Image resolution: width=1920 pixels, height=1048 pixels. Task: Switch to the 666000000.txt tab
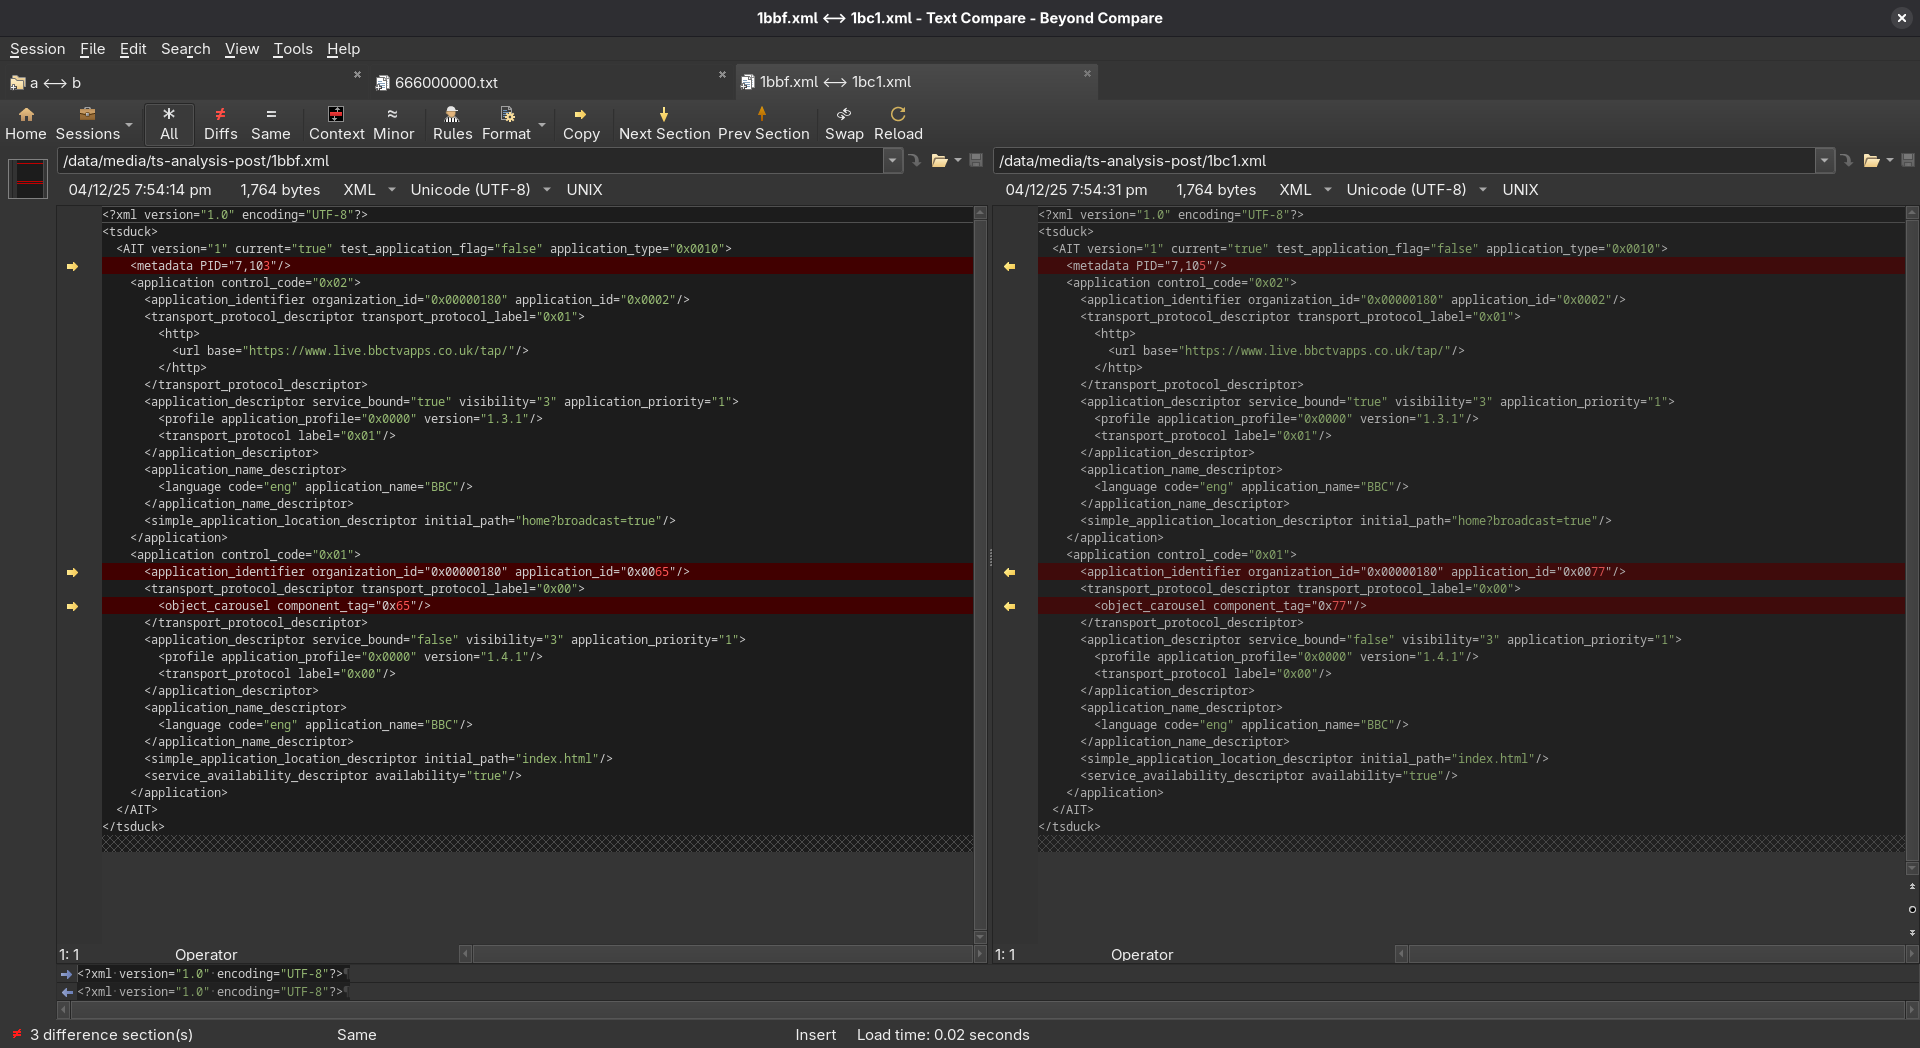pyautogui.click(x=446, y=83)
